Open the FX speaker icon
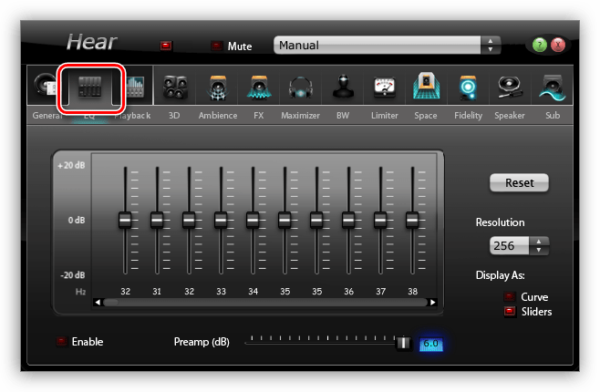The image size is (600, 392). [259, 87]
